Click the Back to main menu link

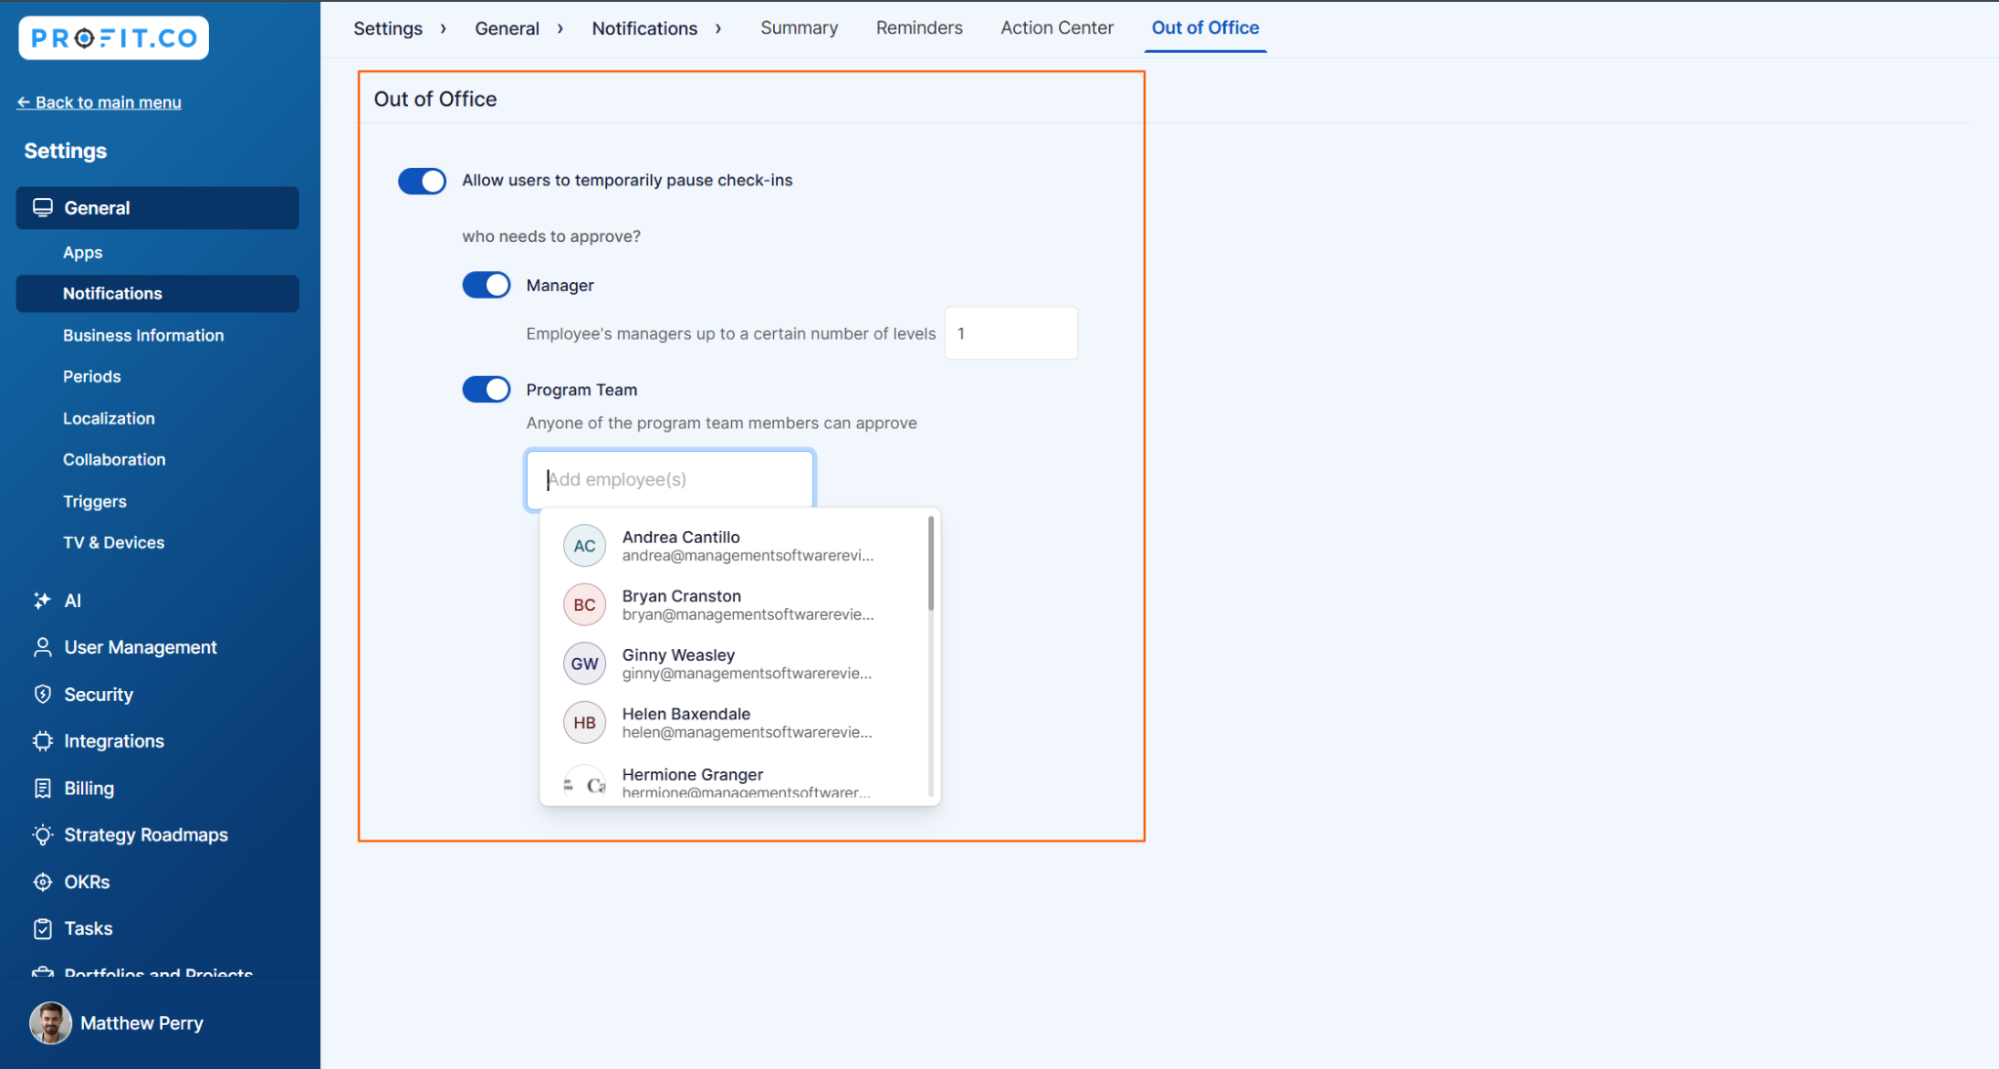pos(99,102)
